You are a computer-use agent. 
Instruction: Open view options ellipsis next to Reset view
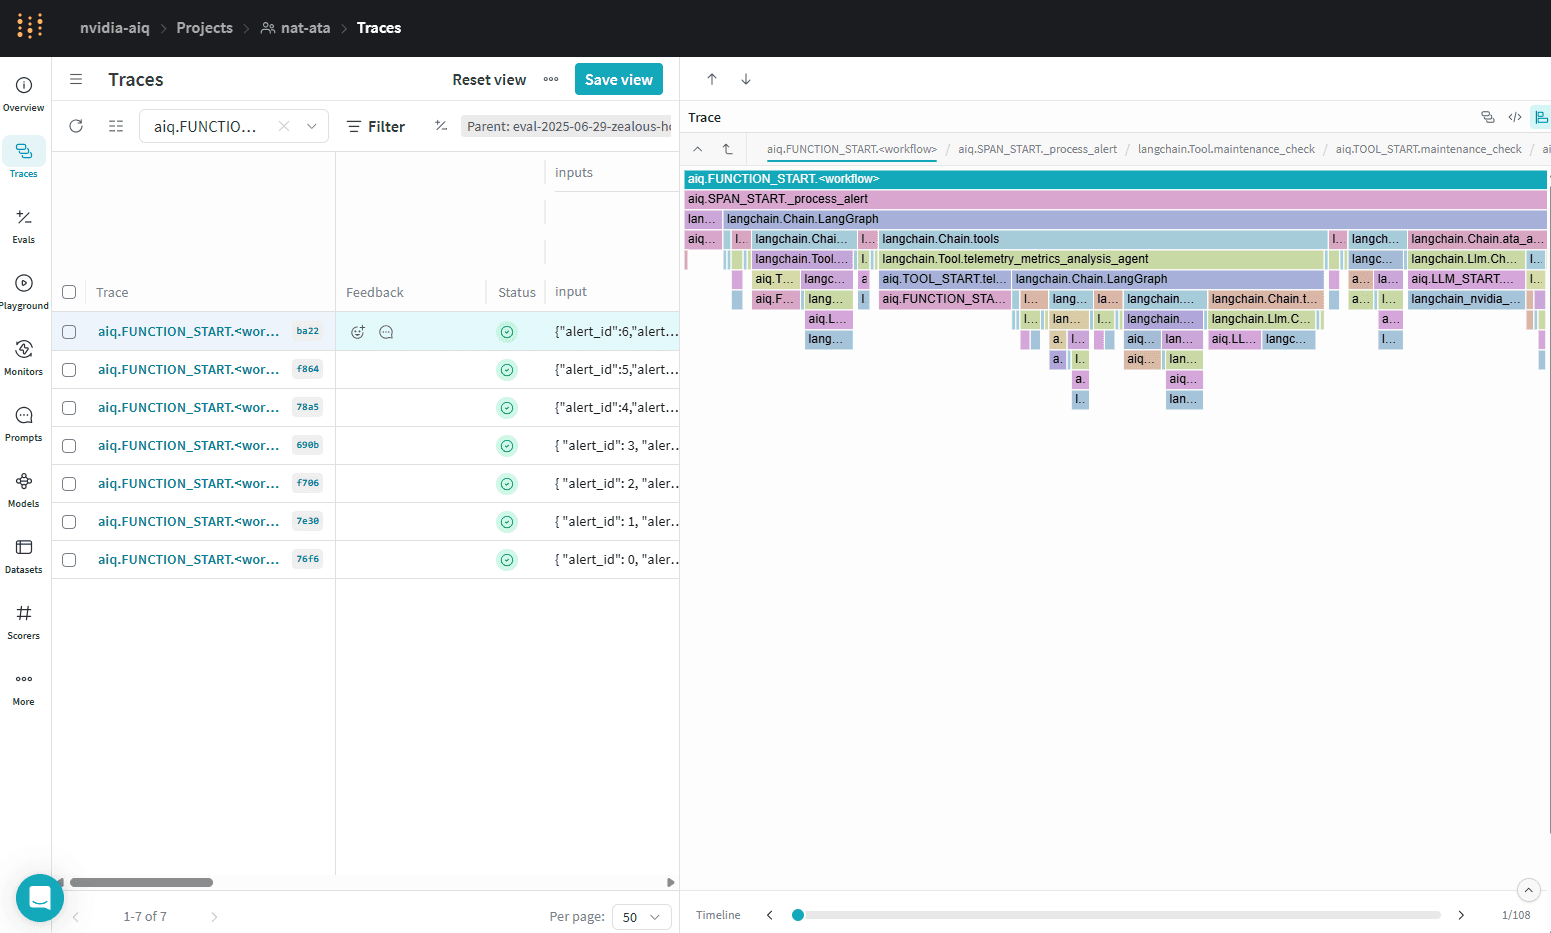(551, 79)
